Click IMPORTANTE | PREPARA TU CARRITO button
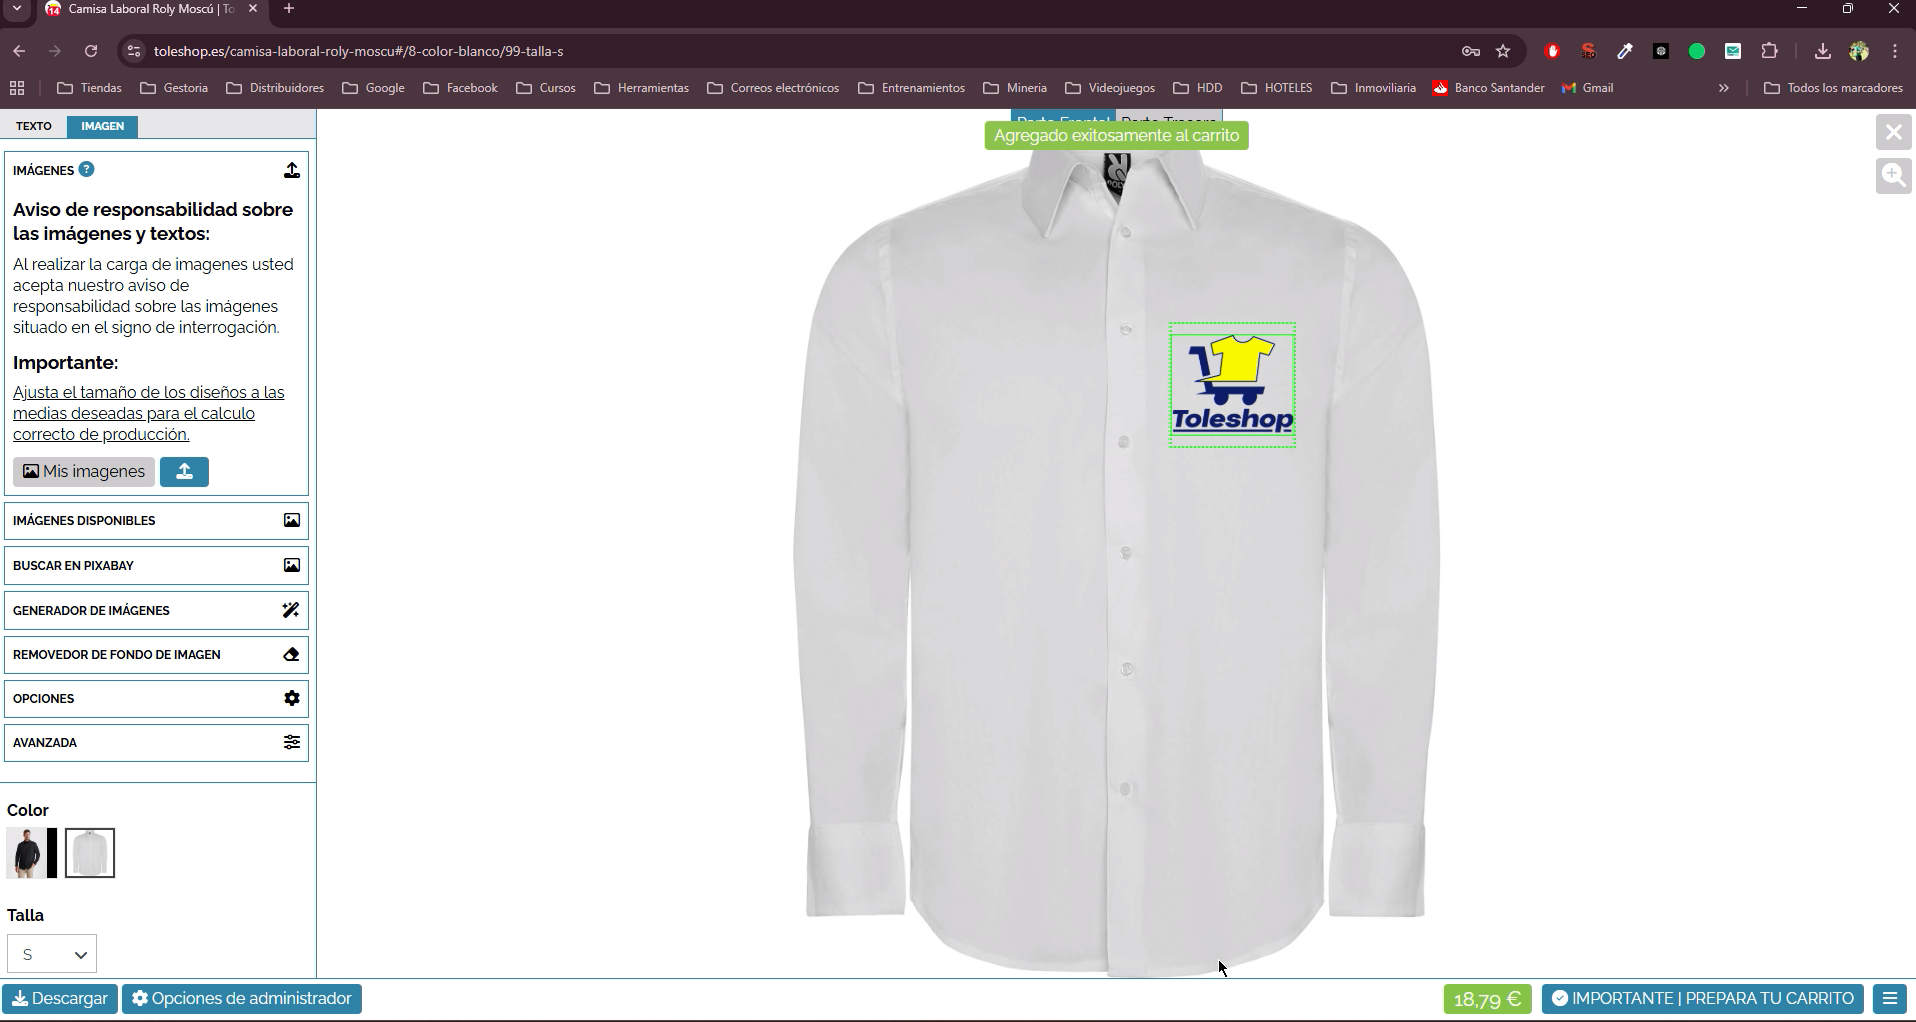Image resolution: width=1916 pixels, height=1022 pixels. (x=1703, y=999)
